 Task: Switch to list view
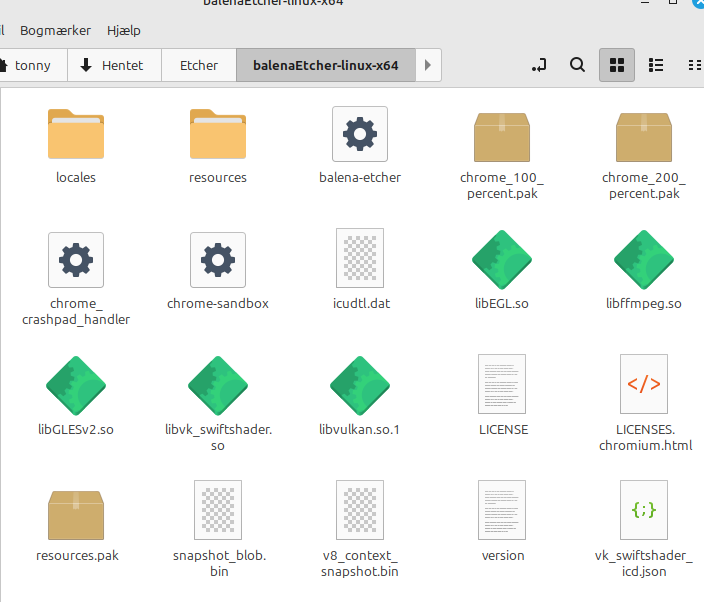pos(656,65)
